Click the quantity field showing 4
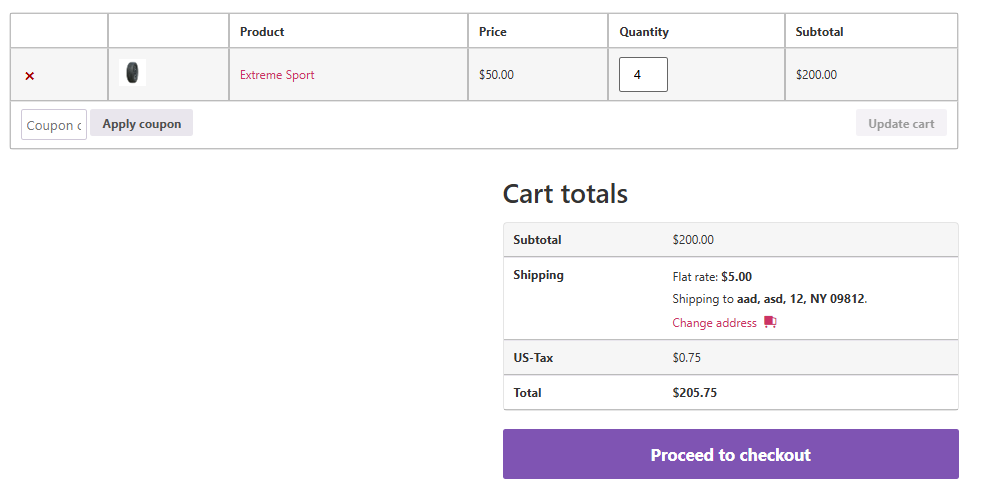990x494 pixels. [x=643, y=75]
